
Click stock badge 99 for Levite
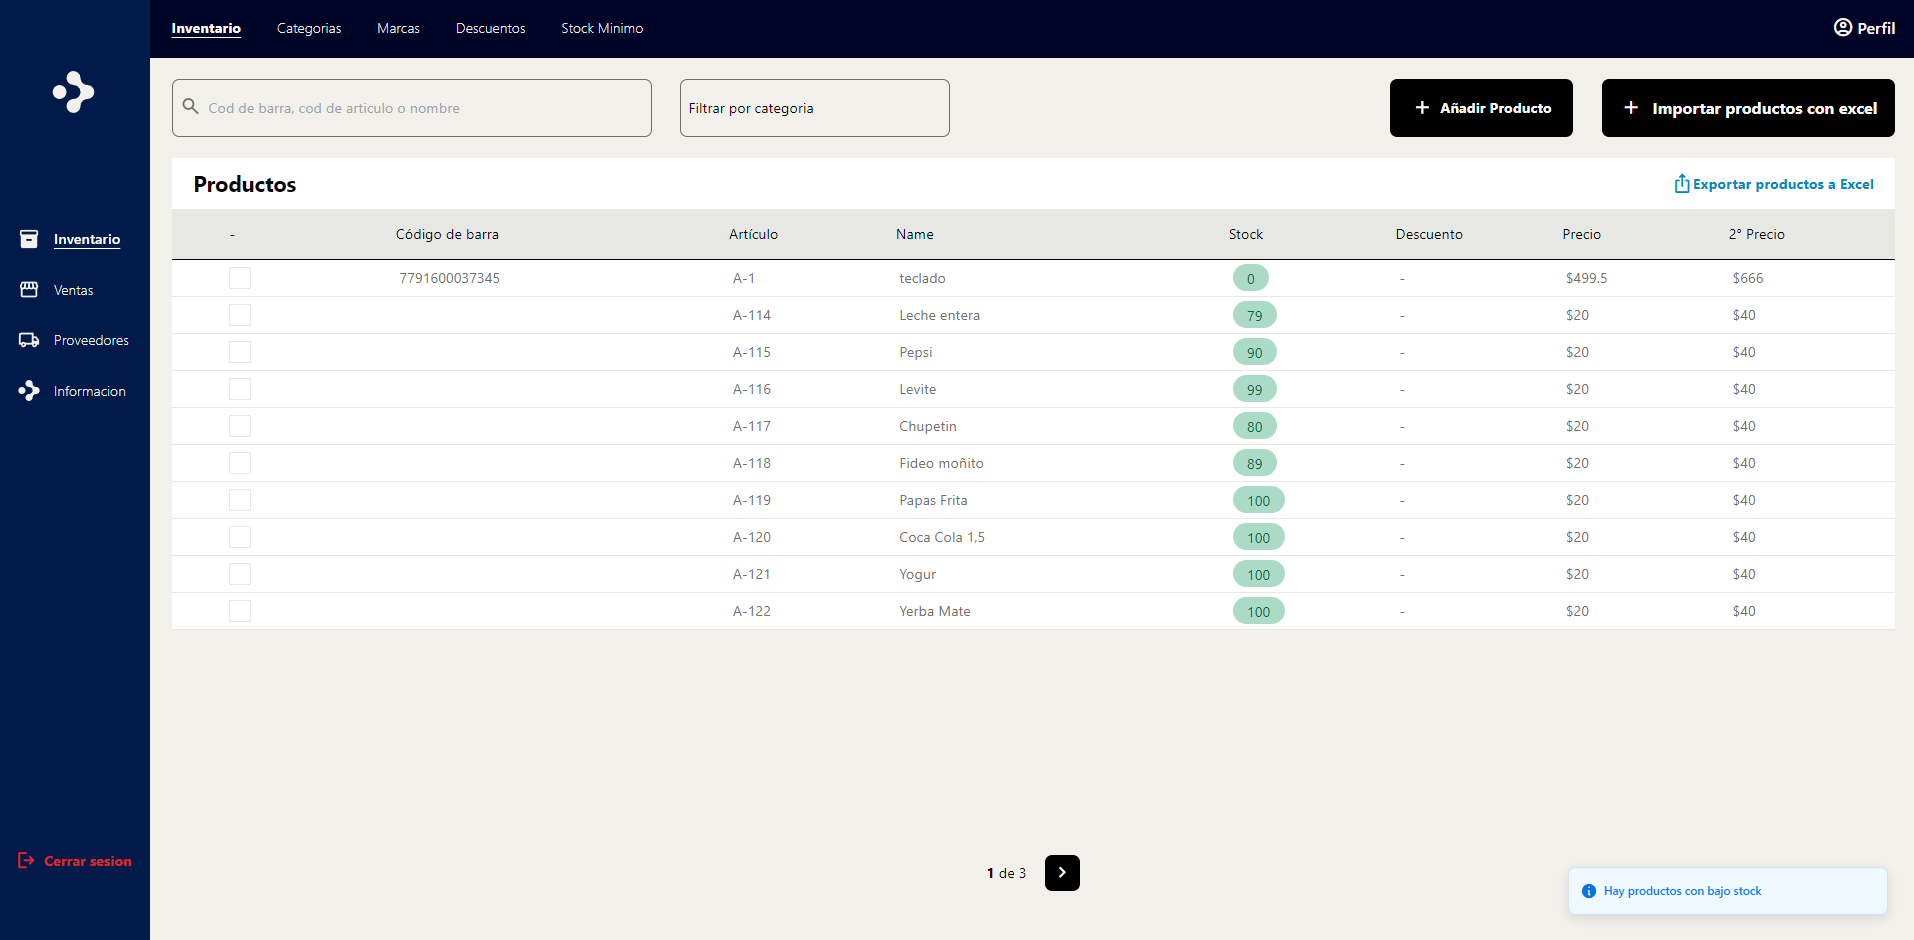click(1255, 389)
